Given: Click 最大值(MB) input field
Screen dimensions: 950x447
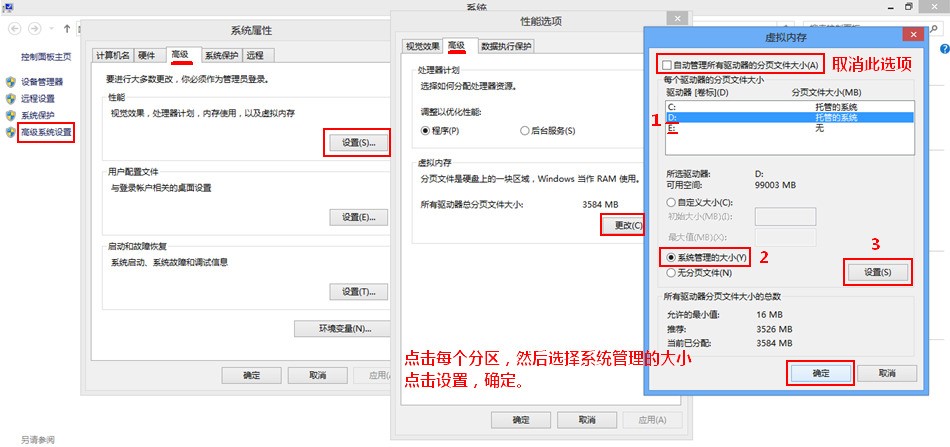Looking at the screenshot, I should pos(785,237).
